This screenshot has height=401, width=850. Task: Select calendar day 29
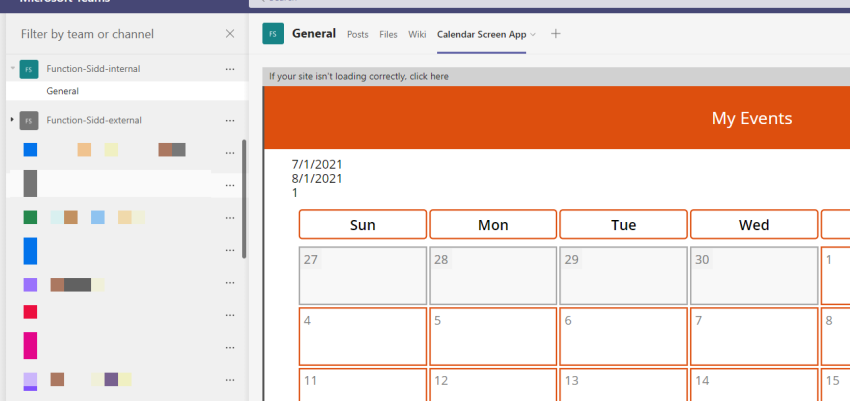click(x=623, y=276)
